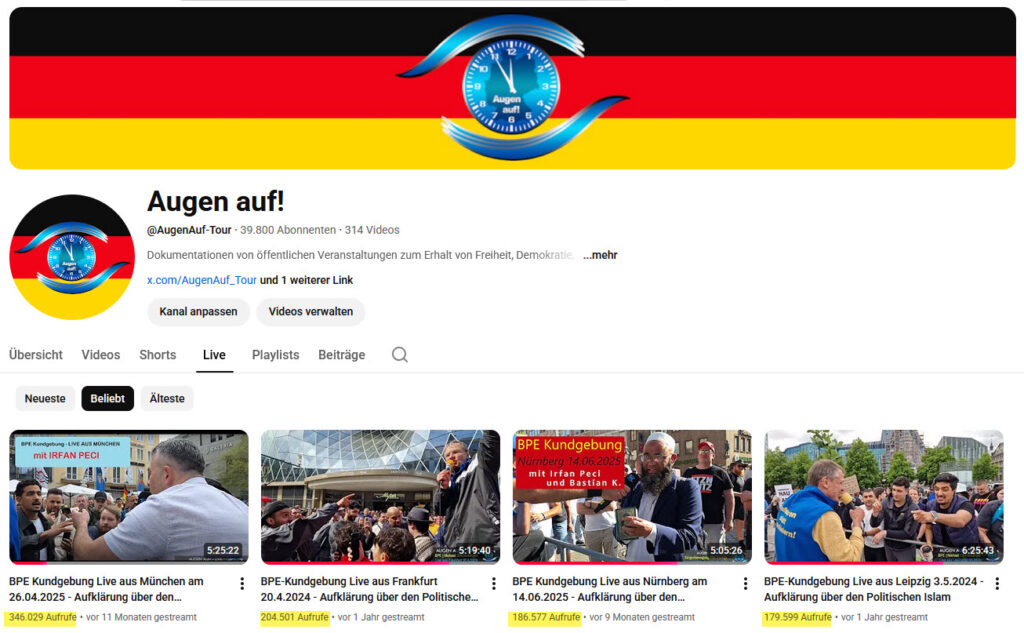
Task: Select the Beliebt sort filter
Action: pyautogui.click(x=107, y=399)
